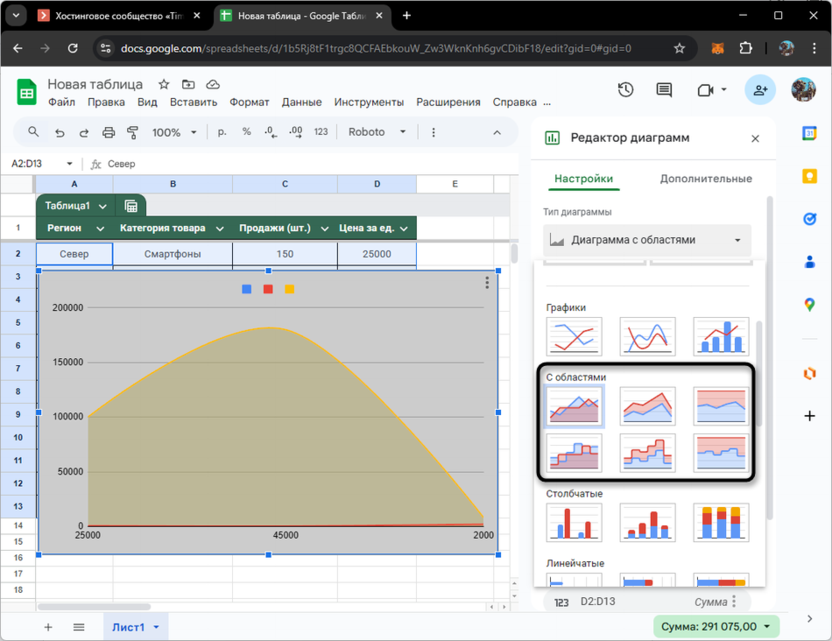
Task: Switch to the Дополнительные tab
Action: pos(705,179)
